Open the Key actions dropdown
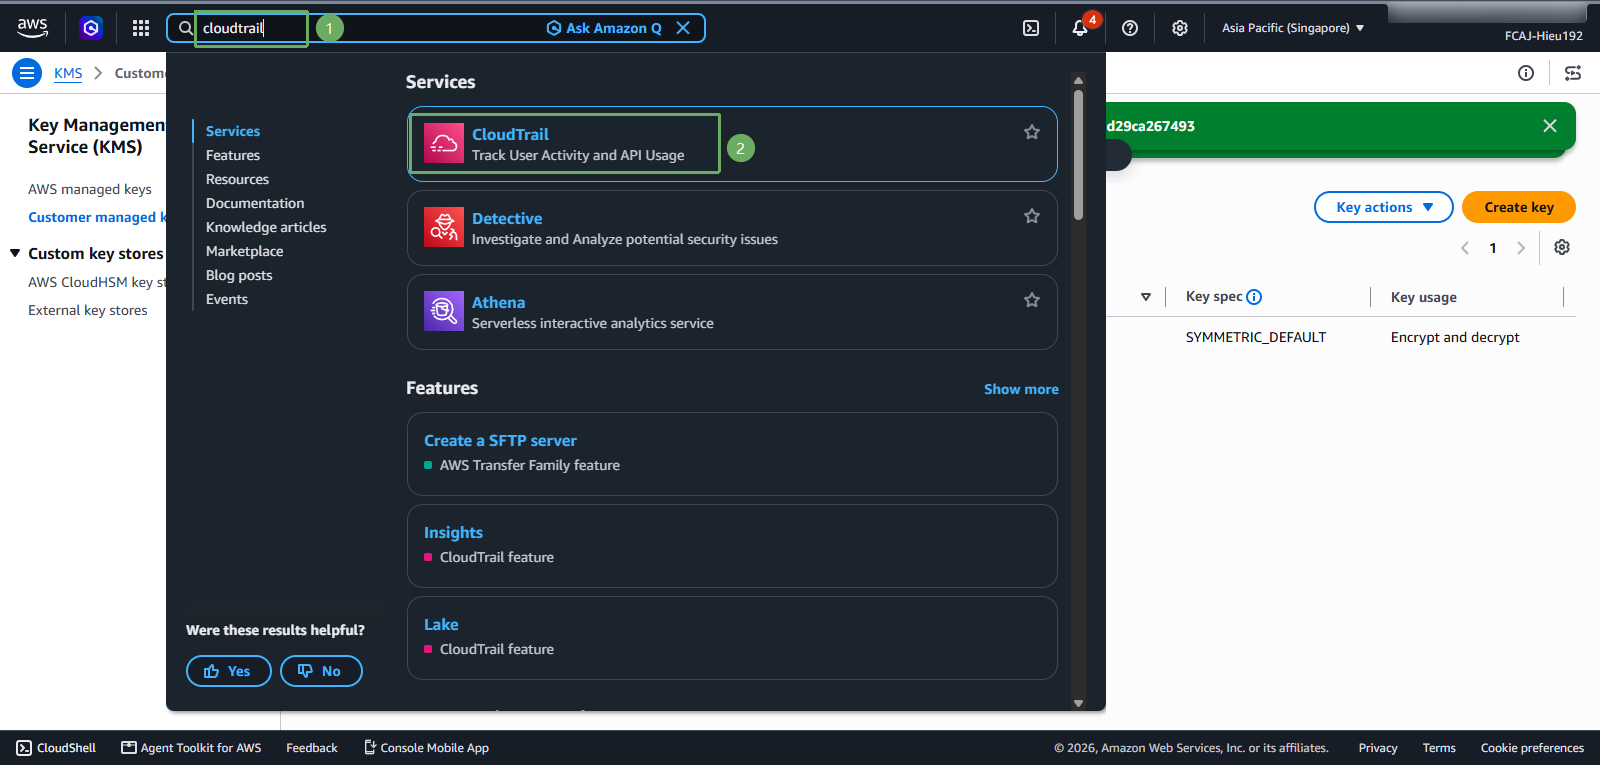1600x765 pixels. point(1384,207)
